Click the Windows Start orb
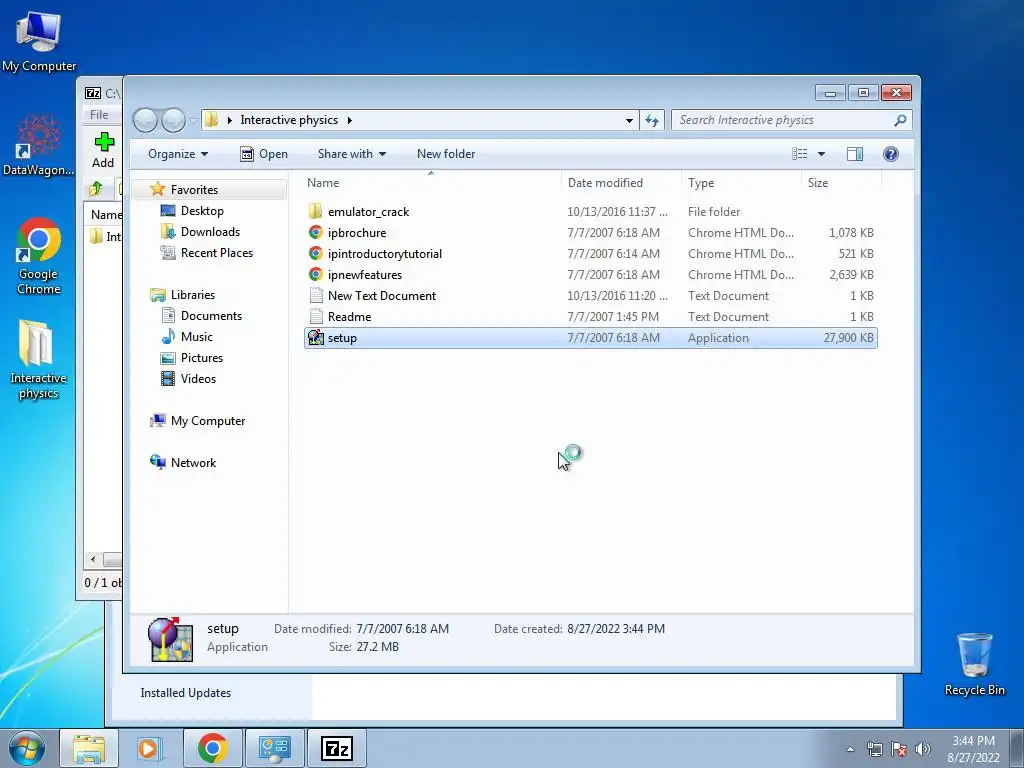The height and width of the screenshot is (768, 1024). [27, 748]
